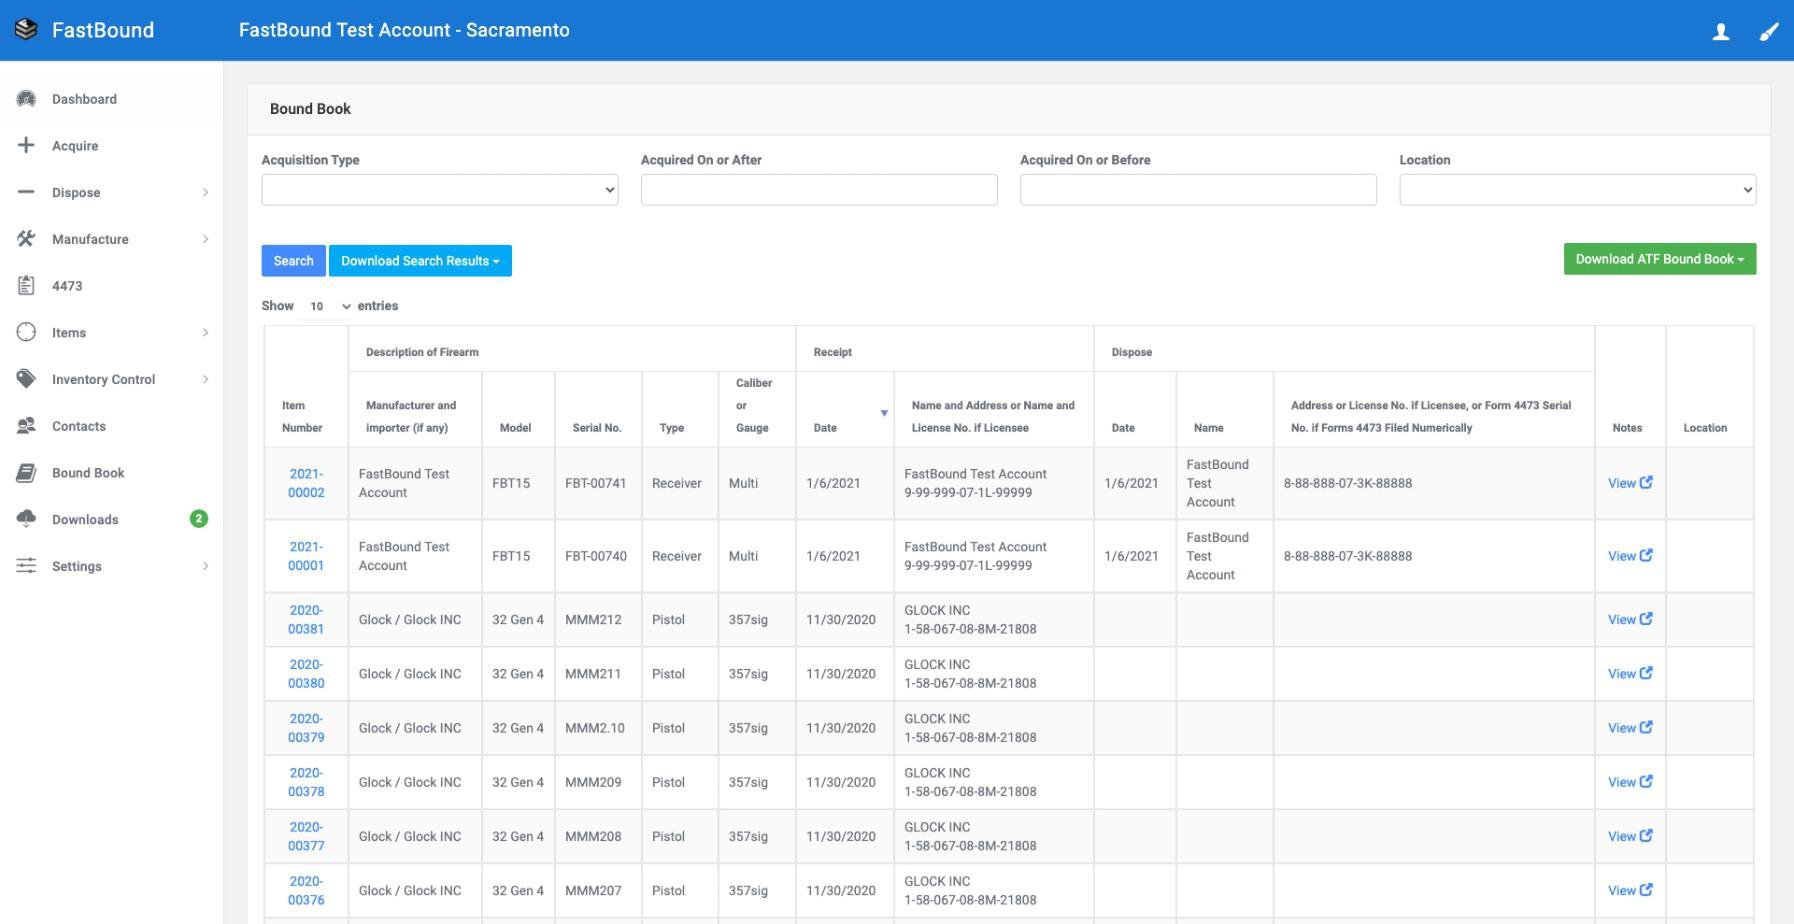Click external-link icon for item 2021-00002 notes
The height and width of the screenshot is (924, 1794).
(1646, 482)
